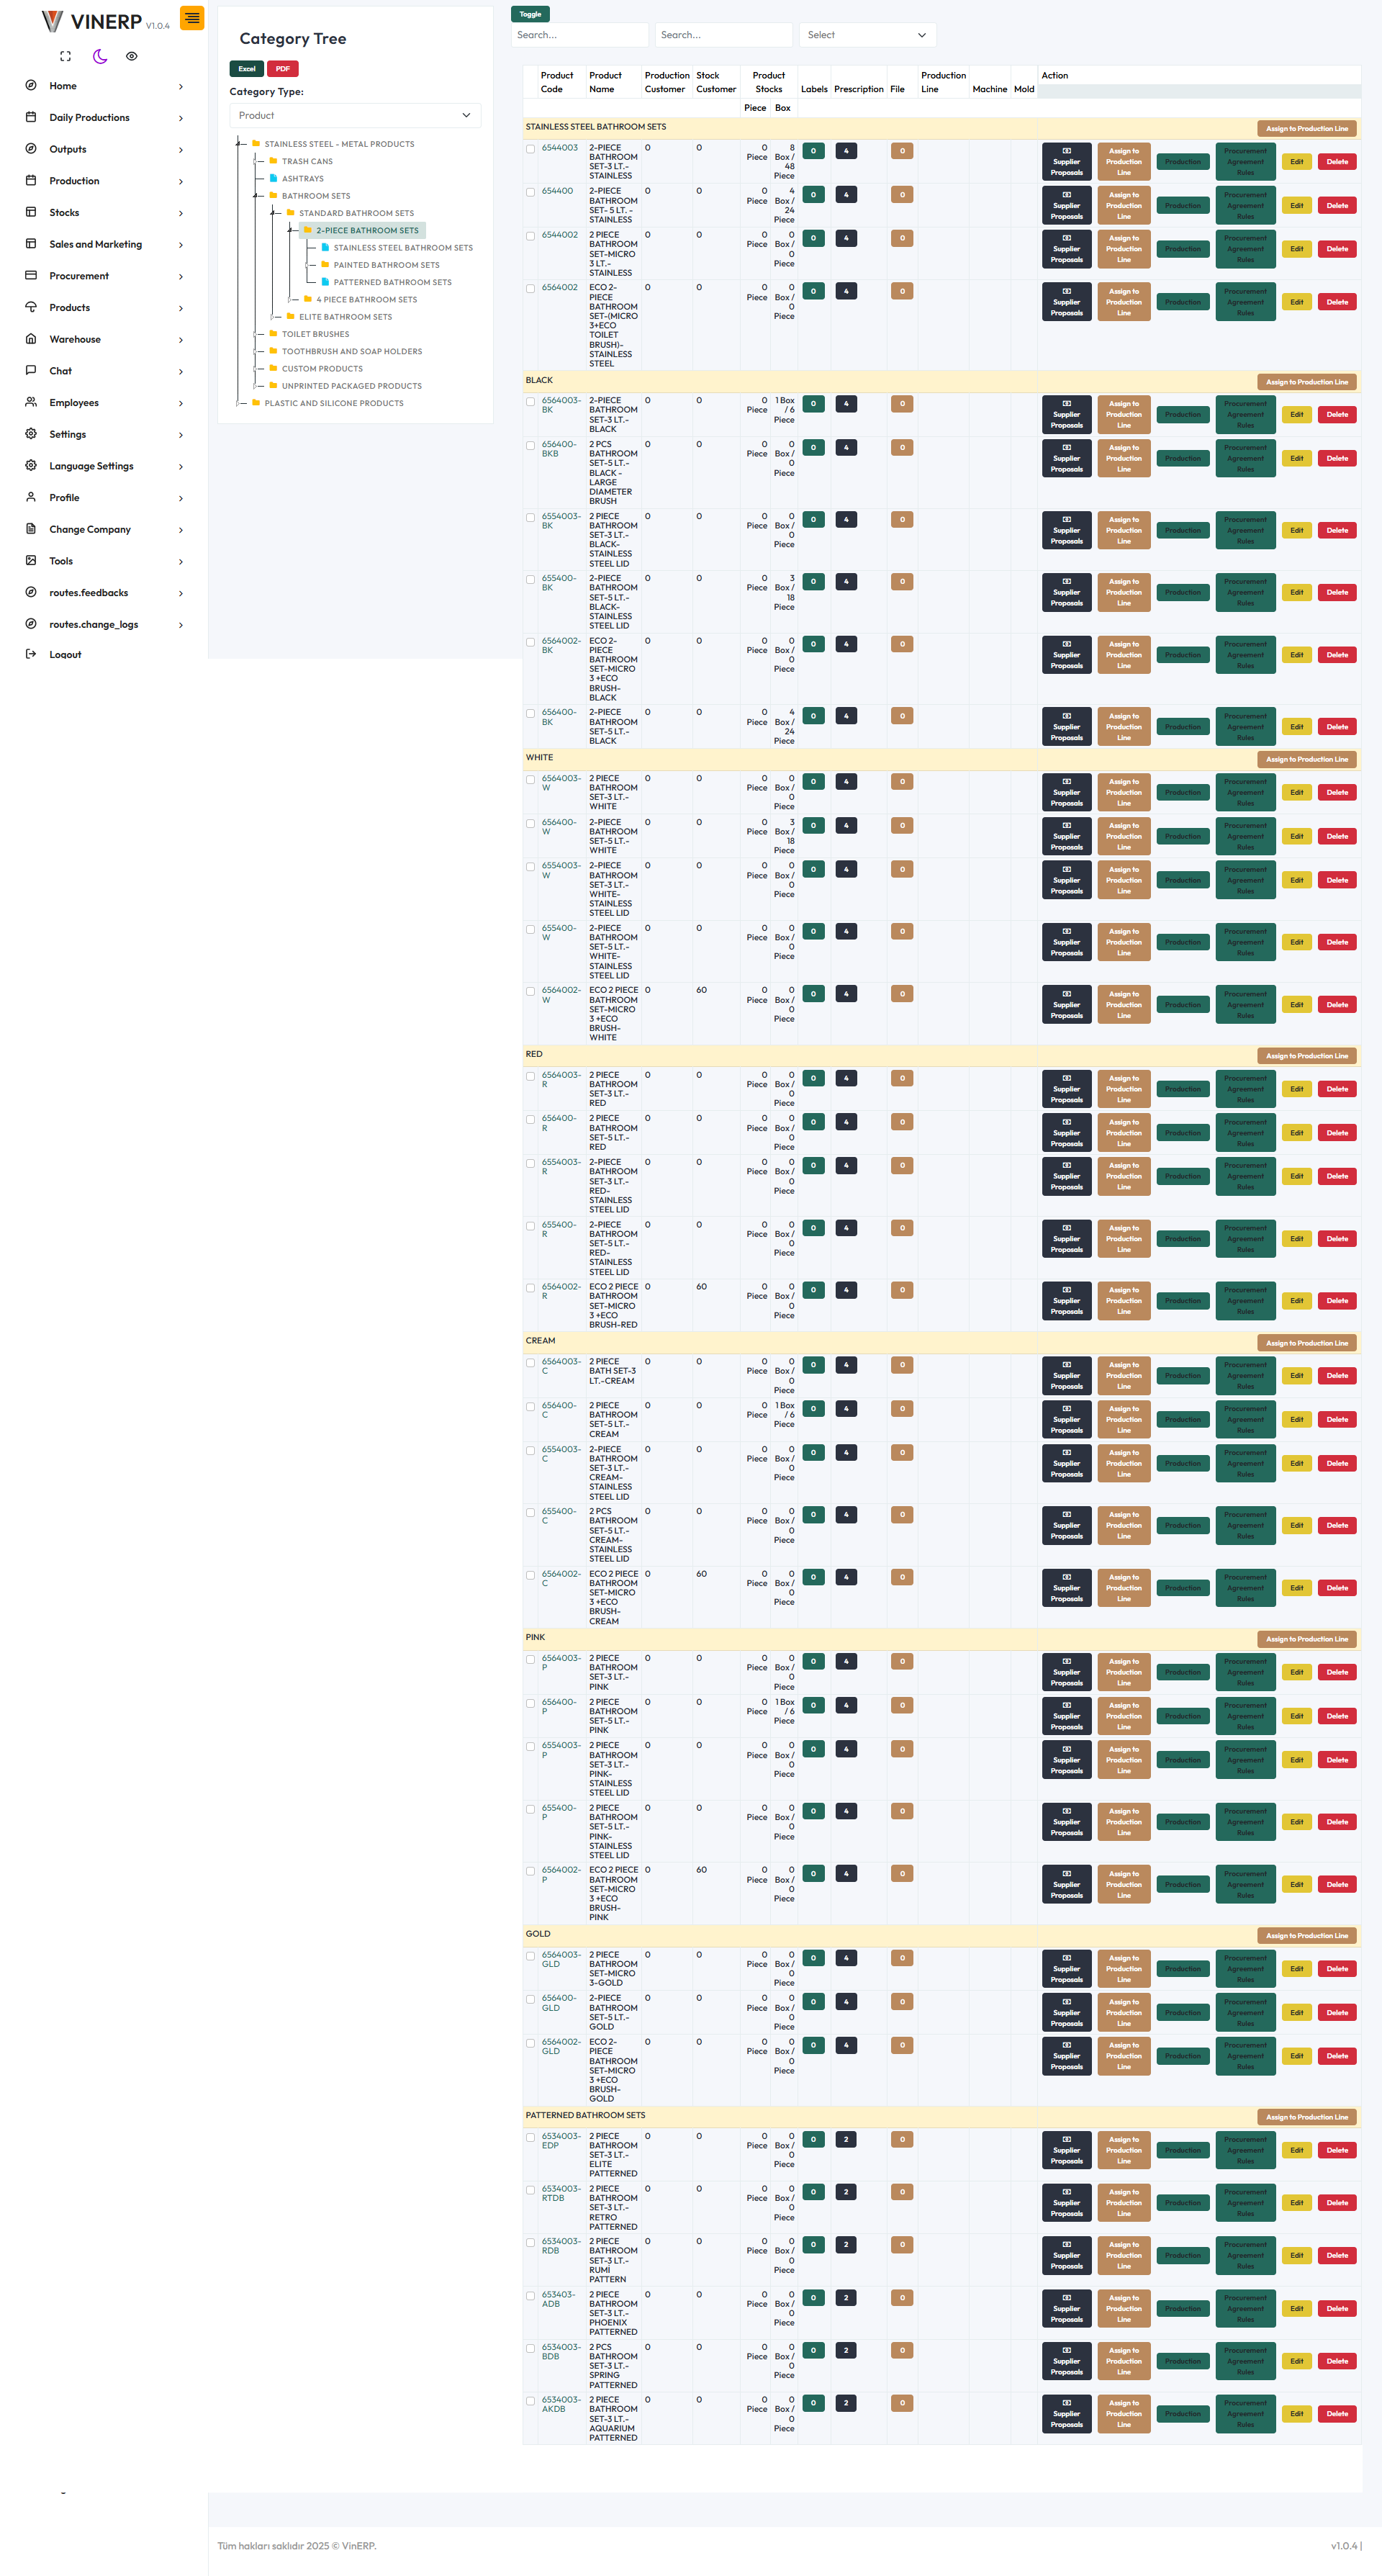Collapse the BATHROOM SETS tree node
Image resolution: width=1382 pixels, height=2576 pixels.
click(x=257, y=196)
